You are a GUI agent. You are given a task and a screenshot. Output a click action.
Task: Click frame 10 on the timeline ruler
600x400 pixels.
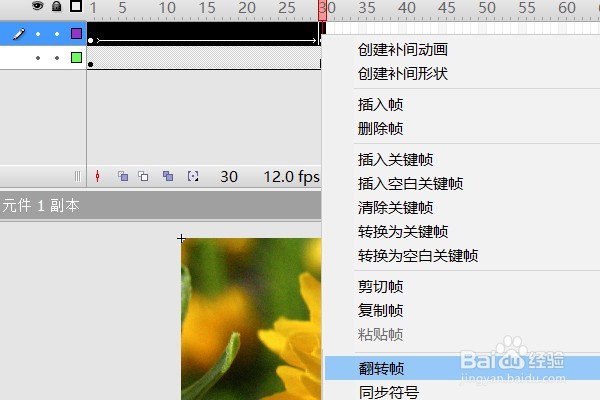tap(167, 8)
